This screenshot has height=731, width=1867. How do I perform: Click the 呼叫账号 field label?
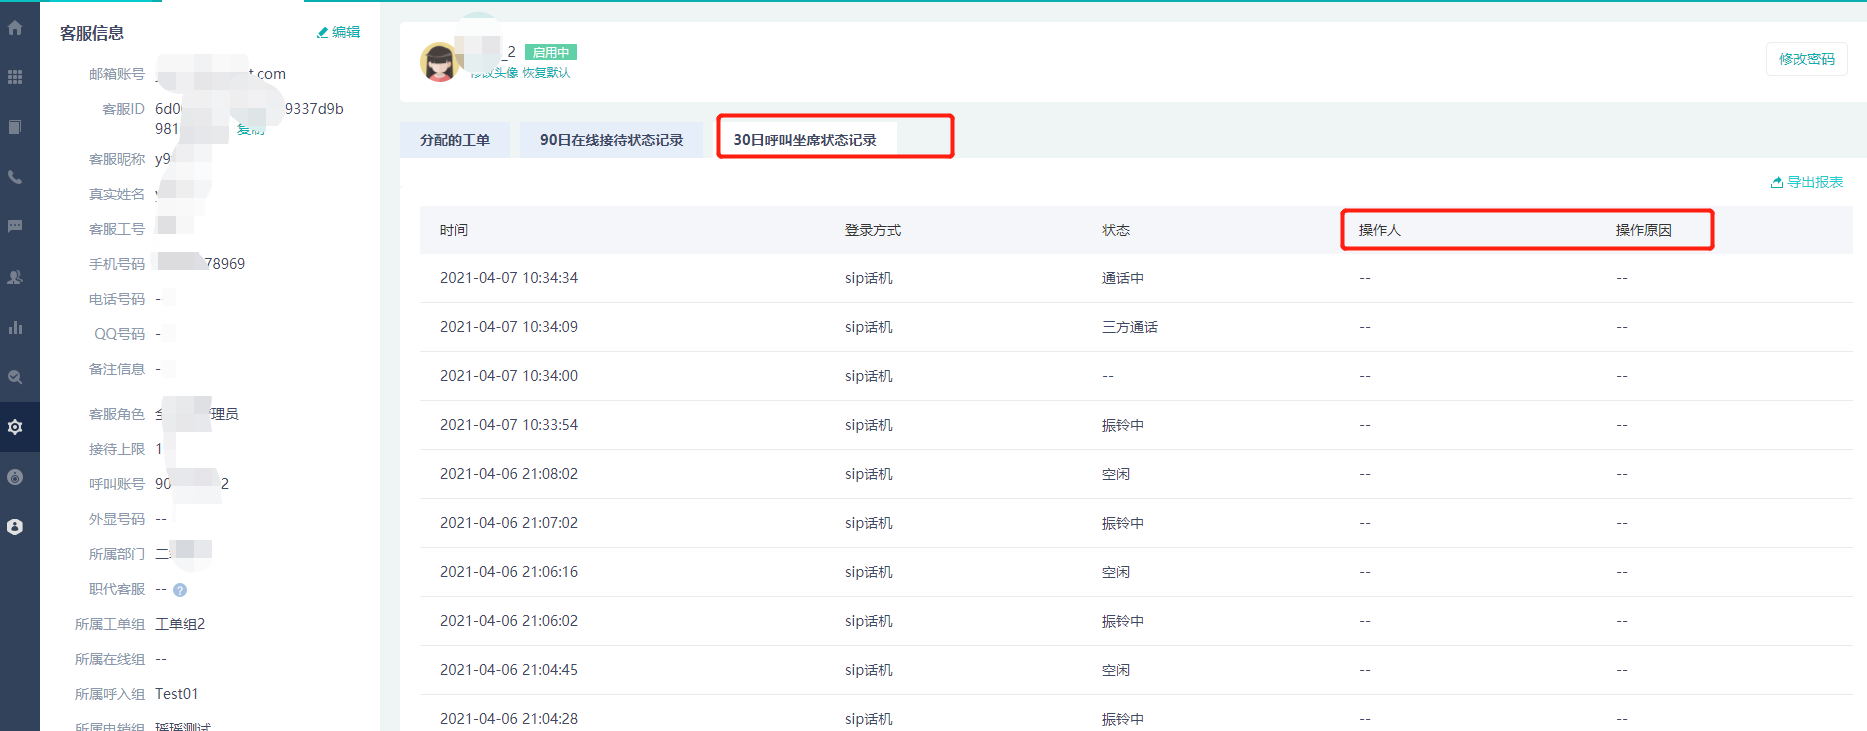point(117,484)
